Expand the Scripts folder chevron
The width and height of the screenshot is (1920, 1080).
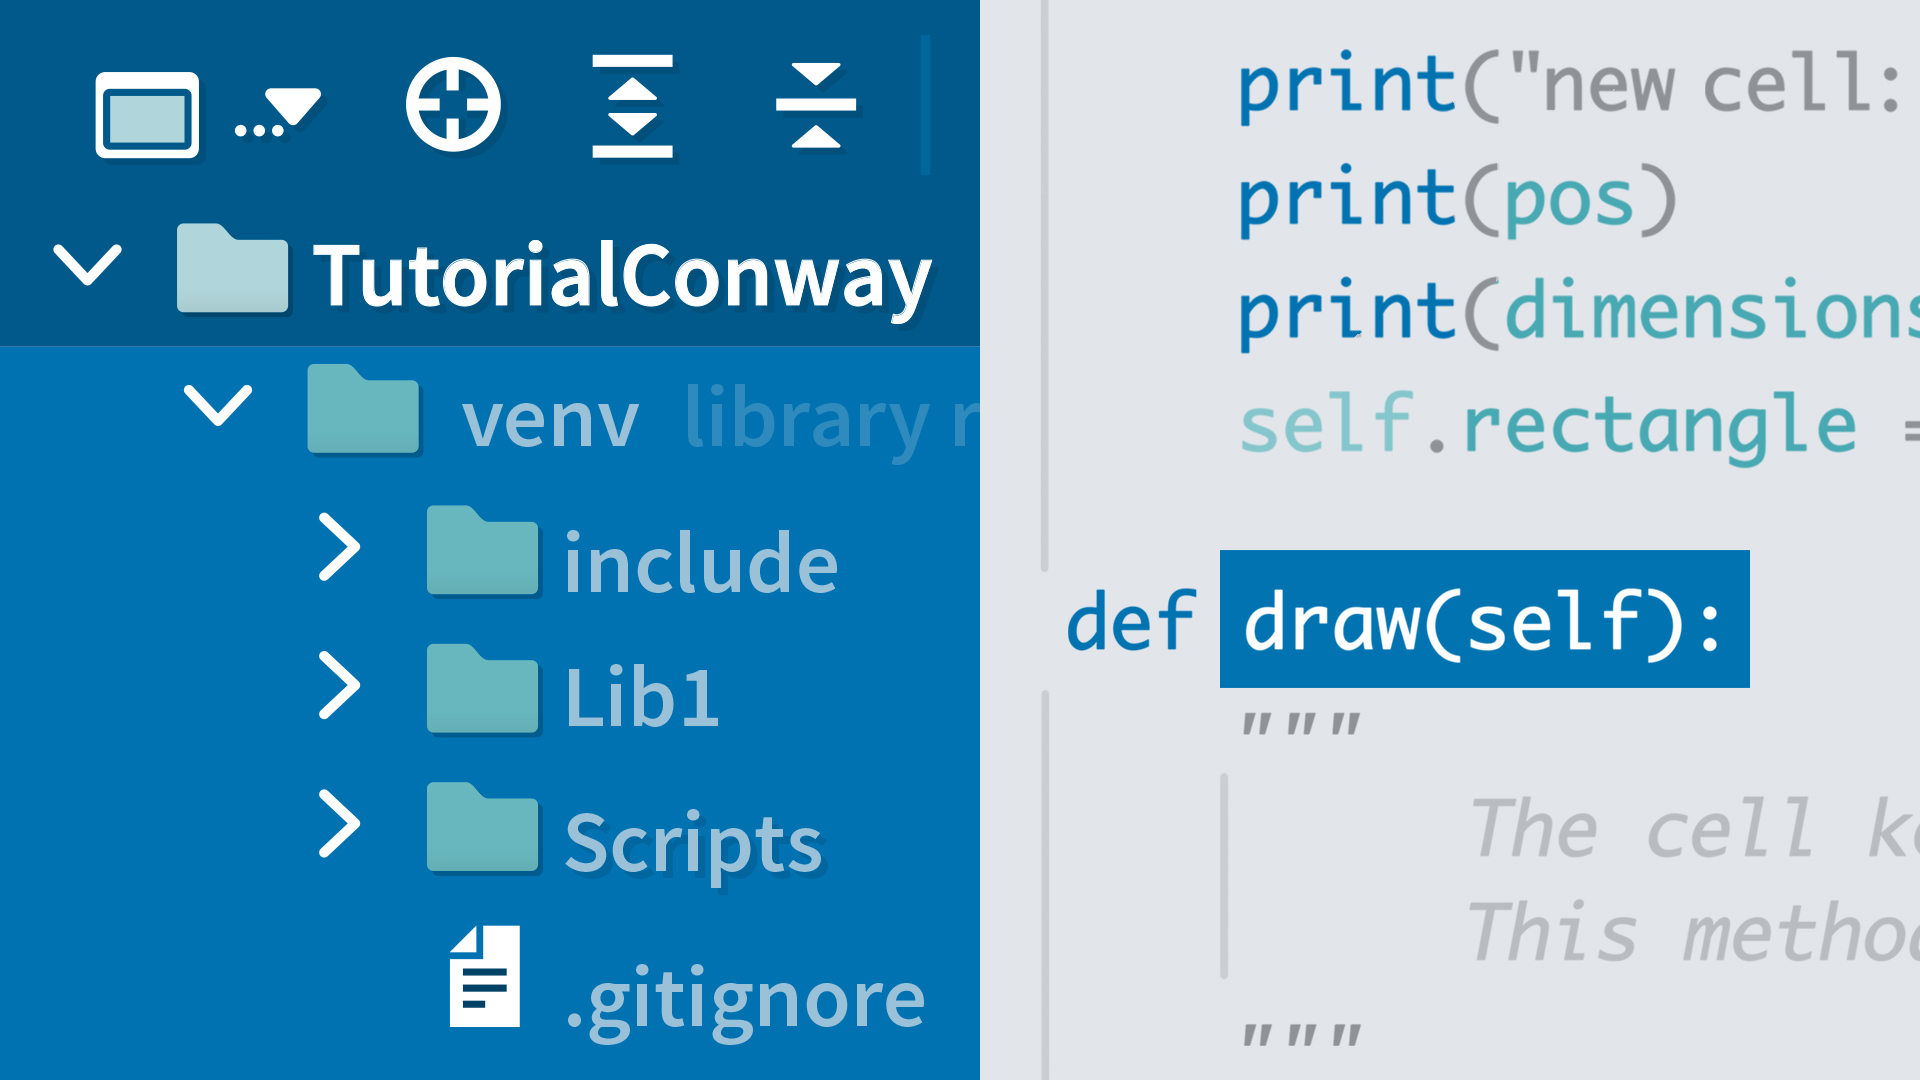(339, 824)
